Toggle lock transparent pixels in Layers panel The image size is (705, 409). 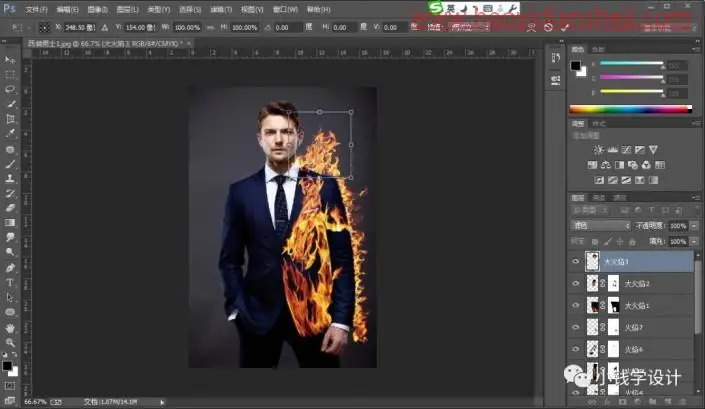595,242
